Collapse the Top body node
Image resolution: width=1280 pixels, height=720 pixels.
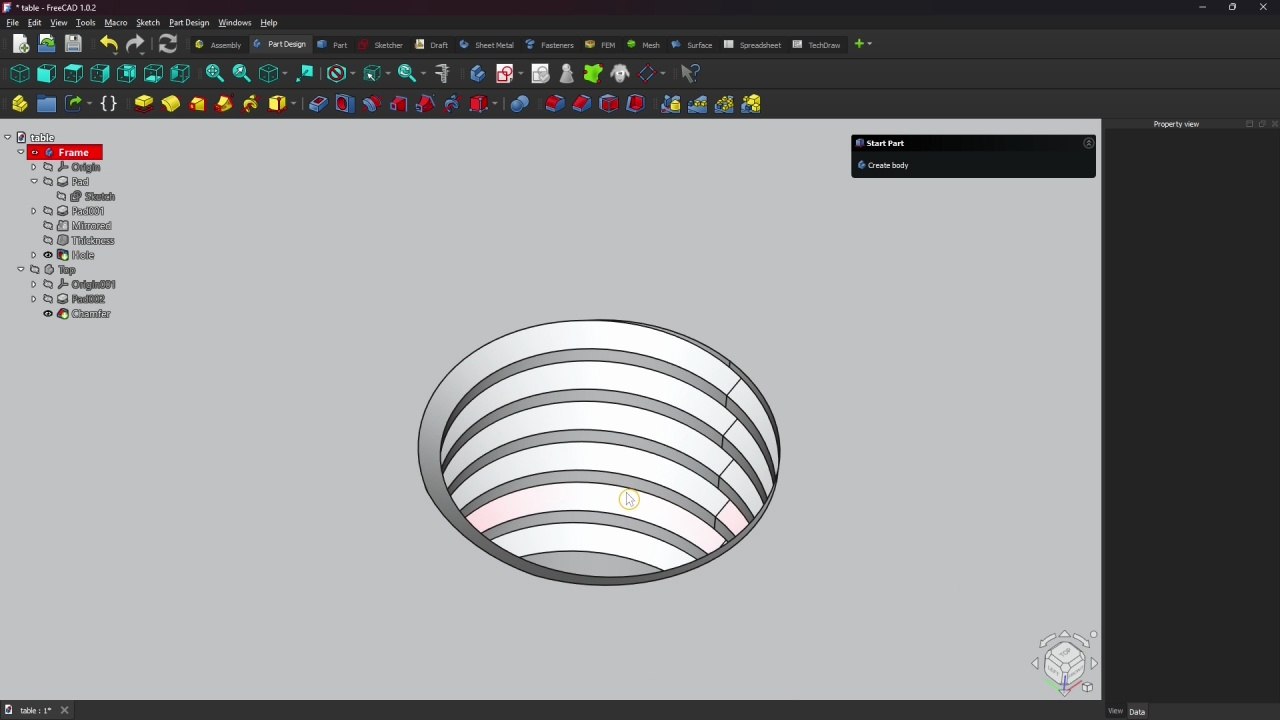point(21,270)
